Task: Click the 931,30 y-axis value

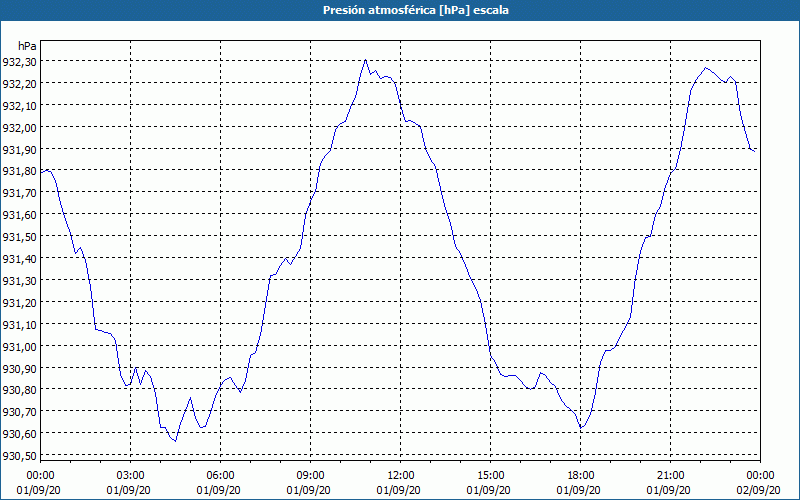Action: tap(20, 281)
